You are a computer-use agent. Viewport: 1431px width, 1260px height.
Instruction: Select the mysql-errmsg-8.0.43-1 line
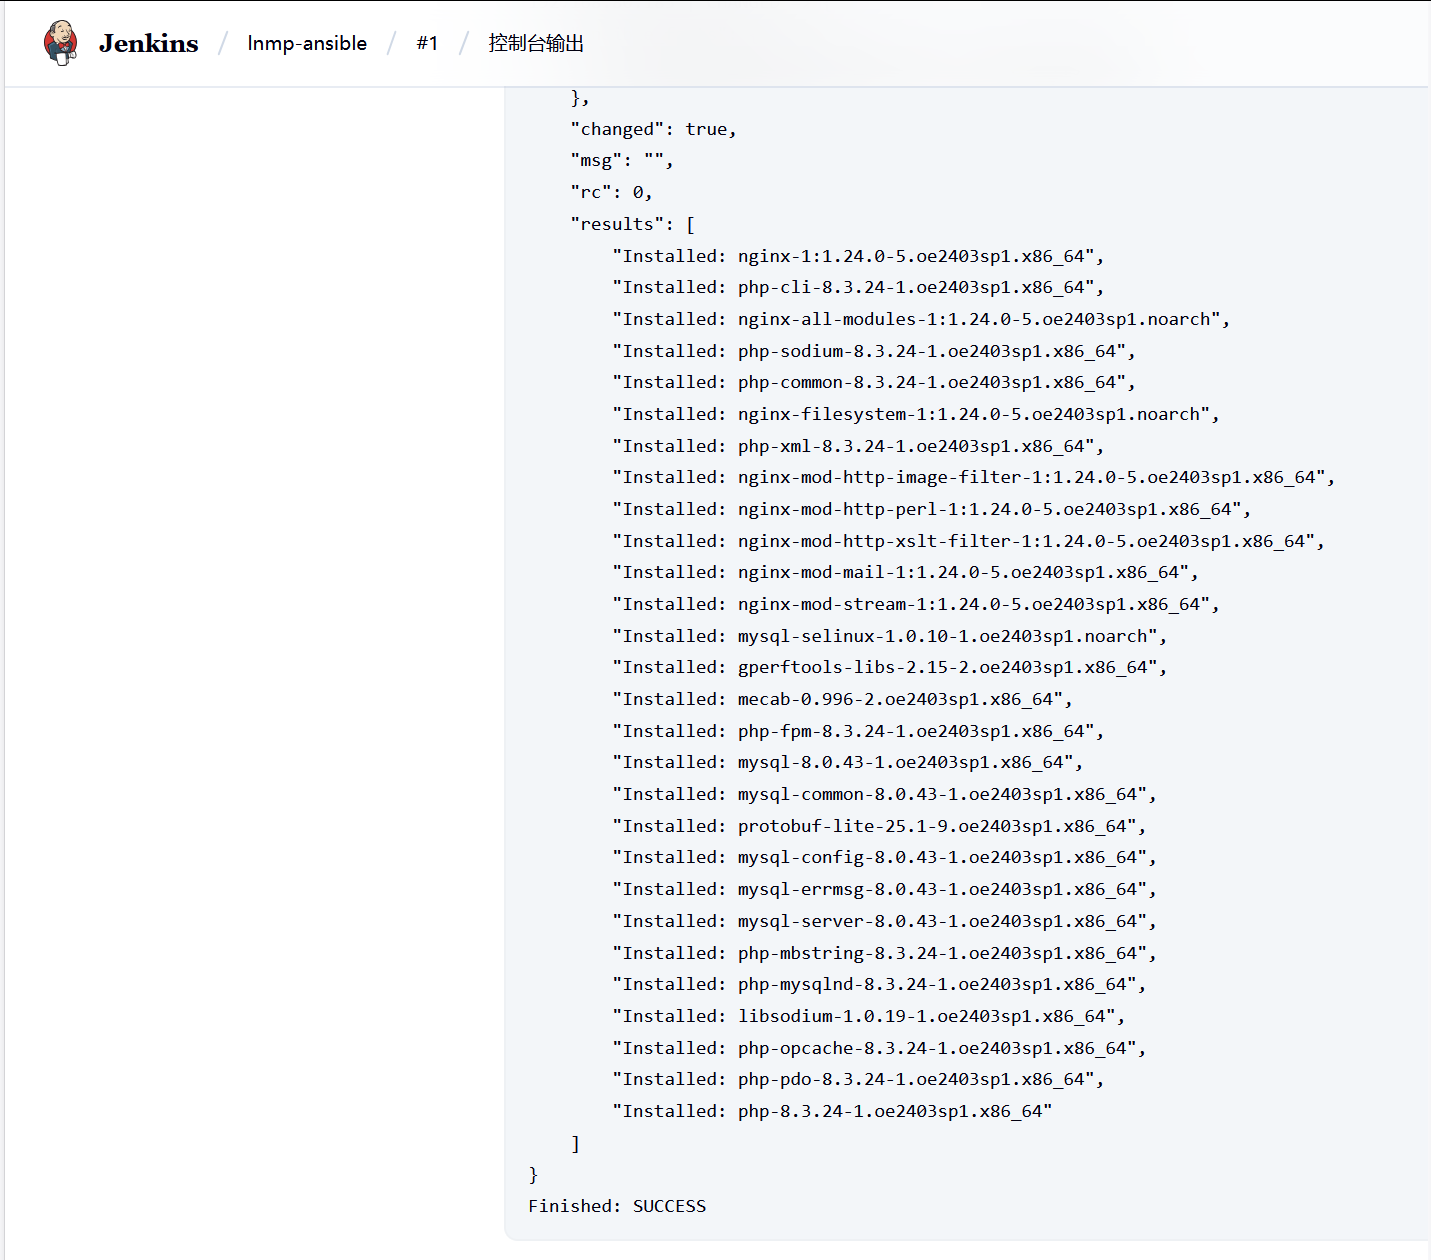[884, 889]
